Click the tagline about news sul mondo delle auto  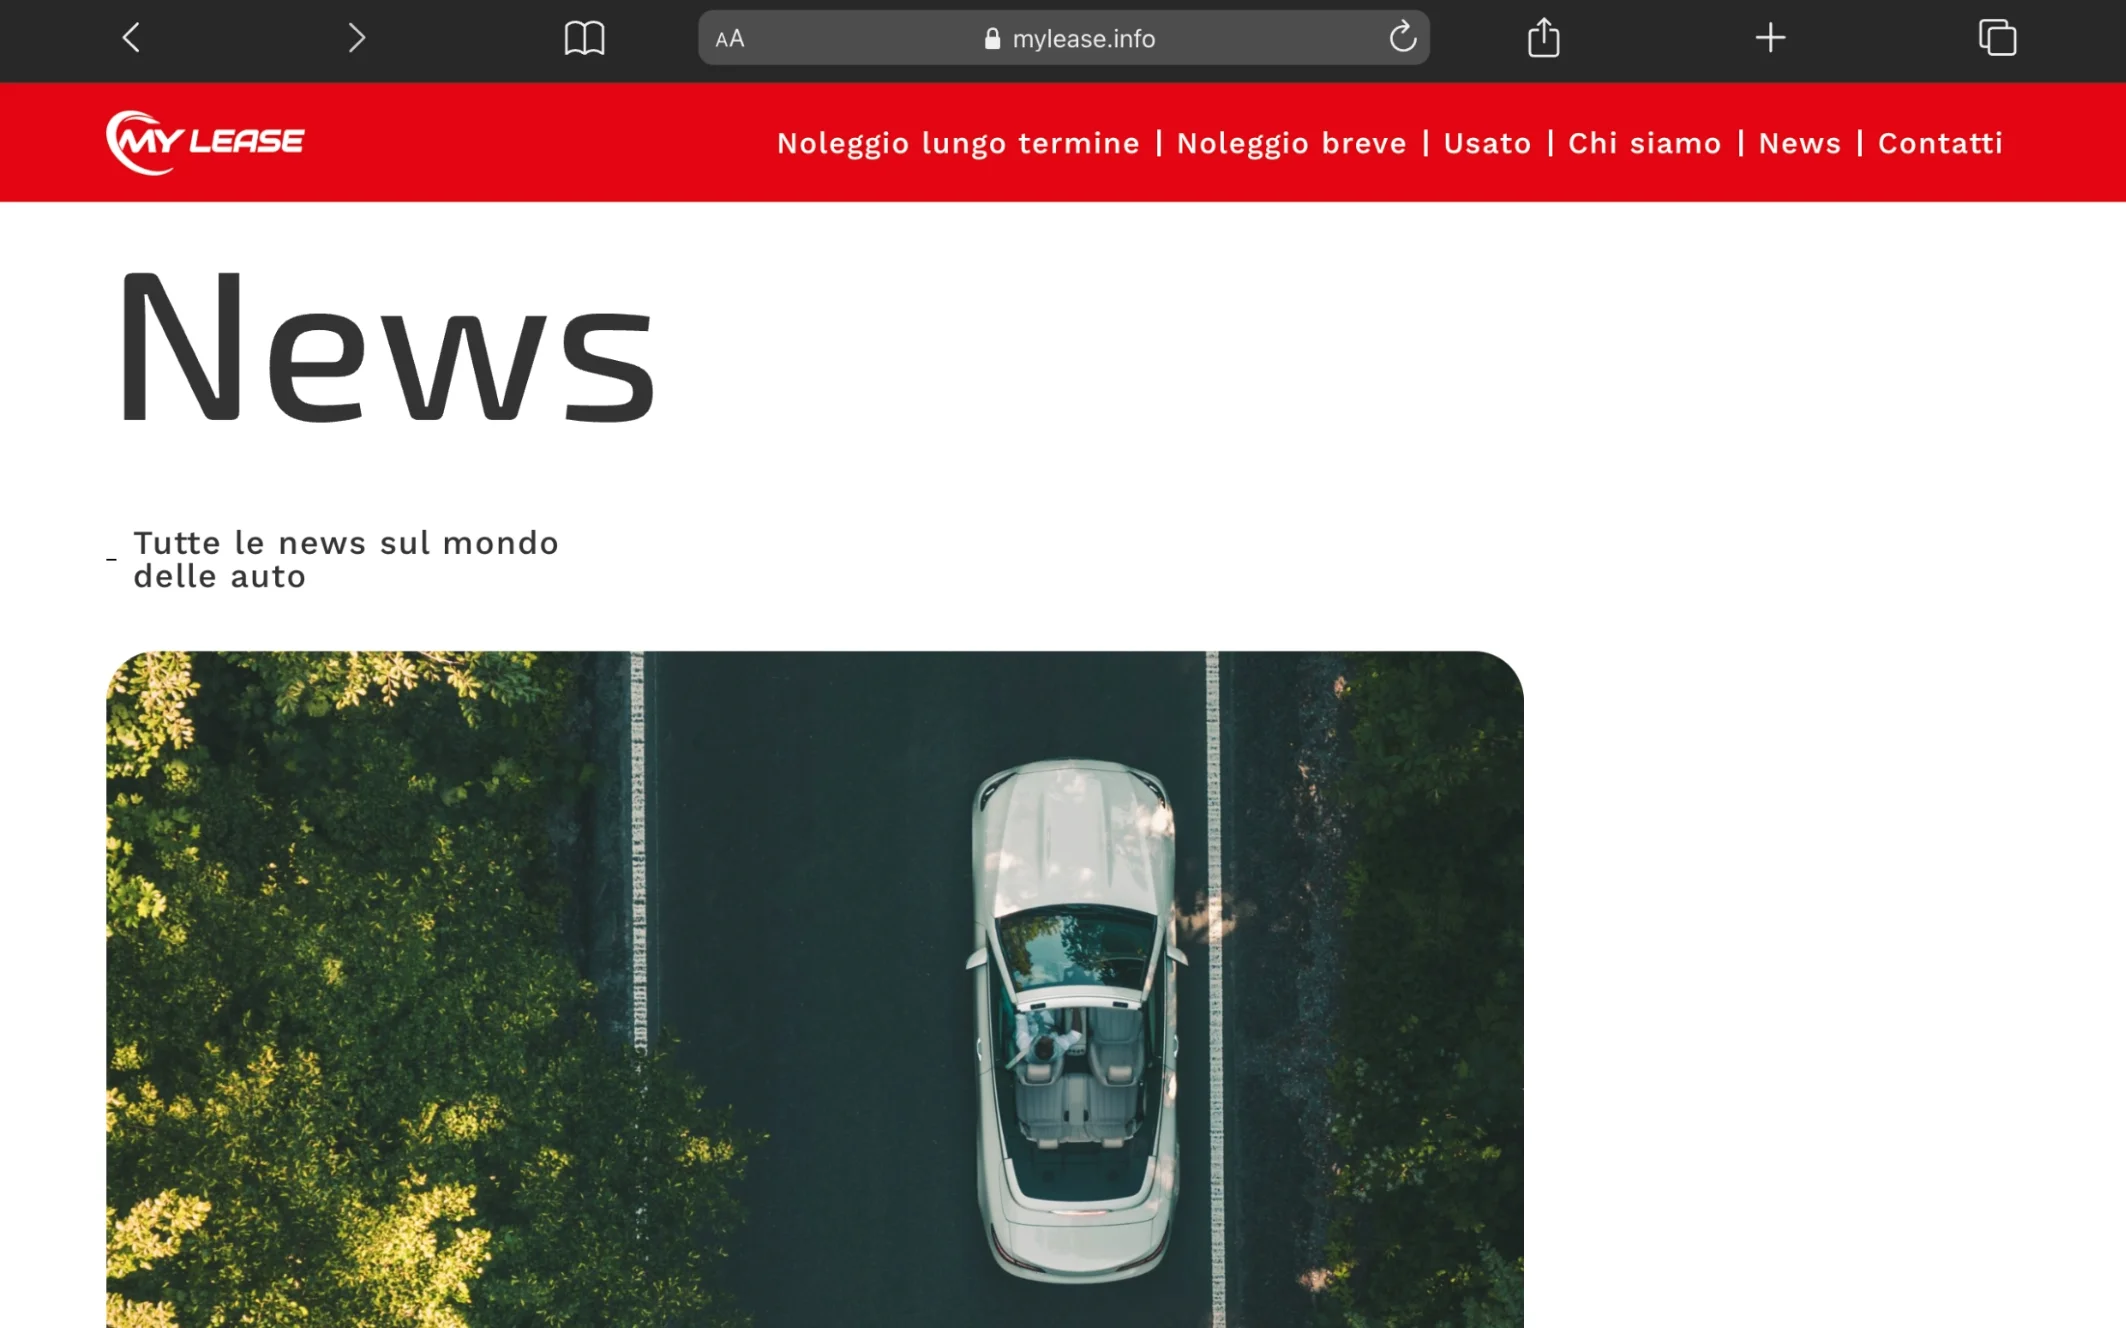click(x=345, y=560)
